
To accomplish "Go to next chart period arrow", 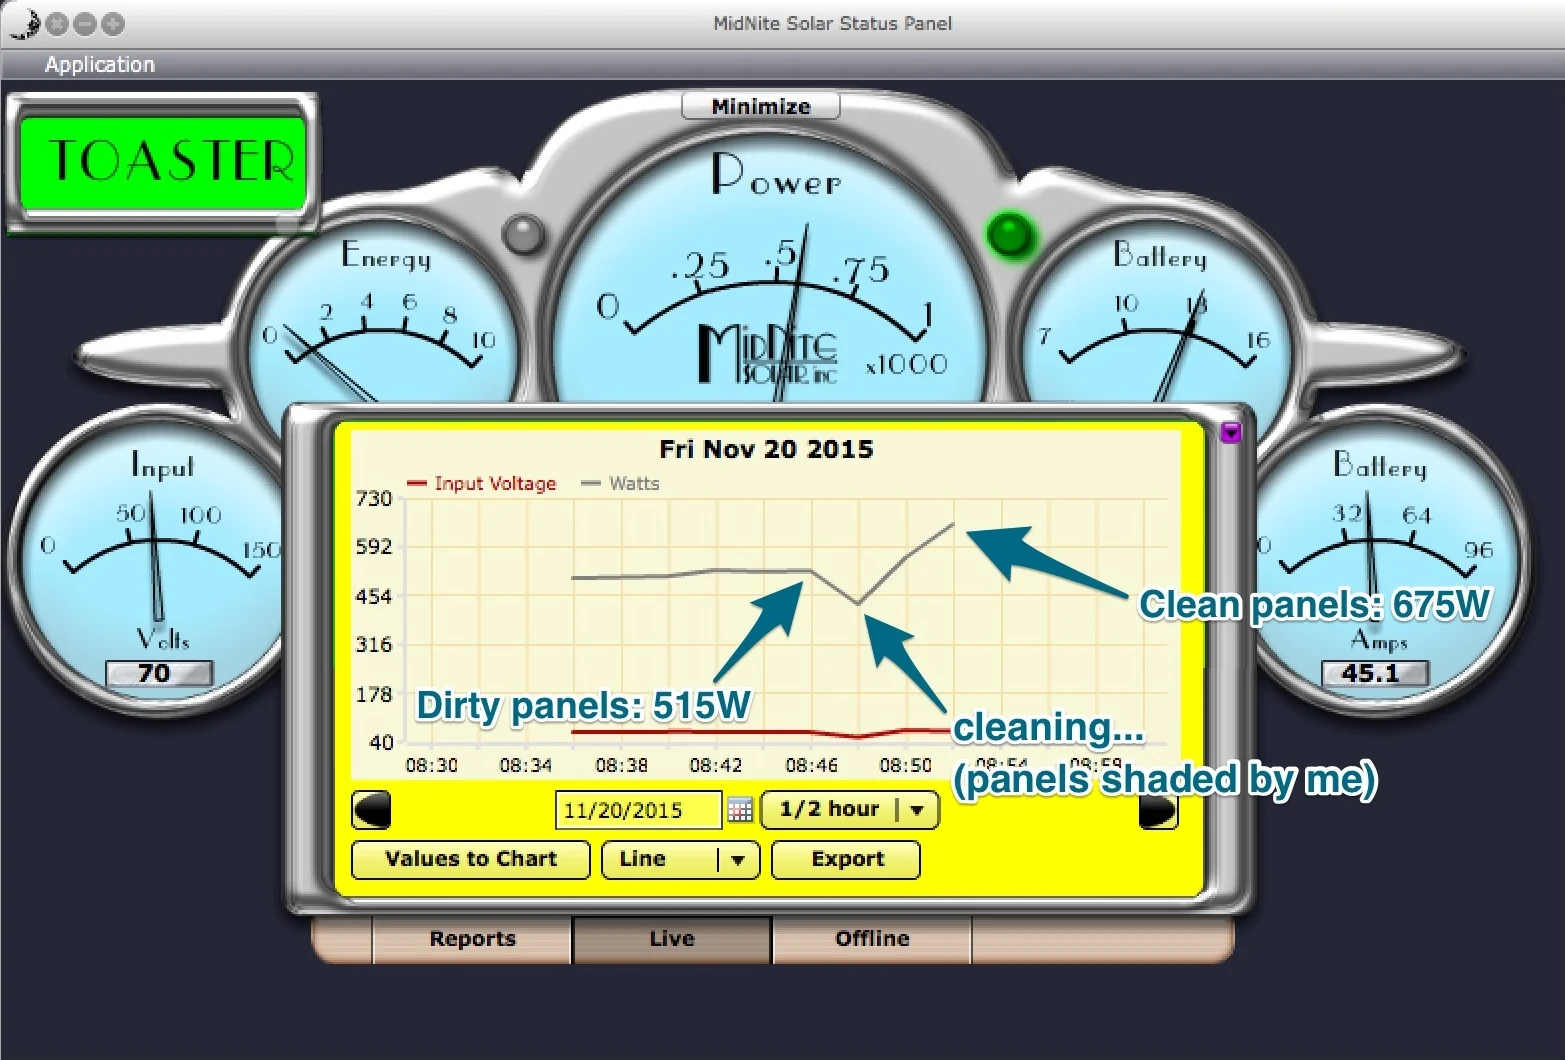I will 1159,810.
